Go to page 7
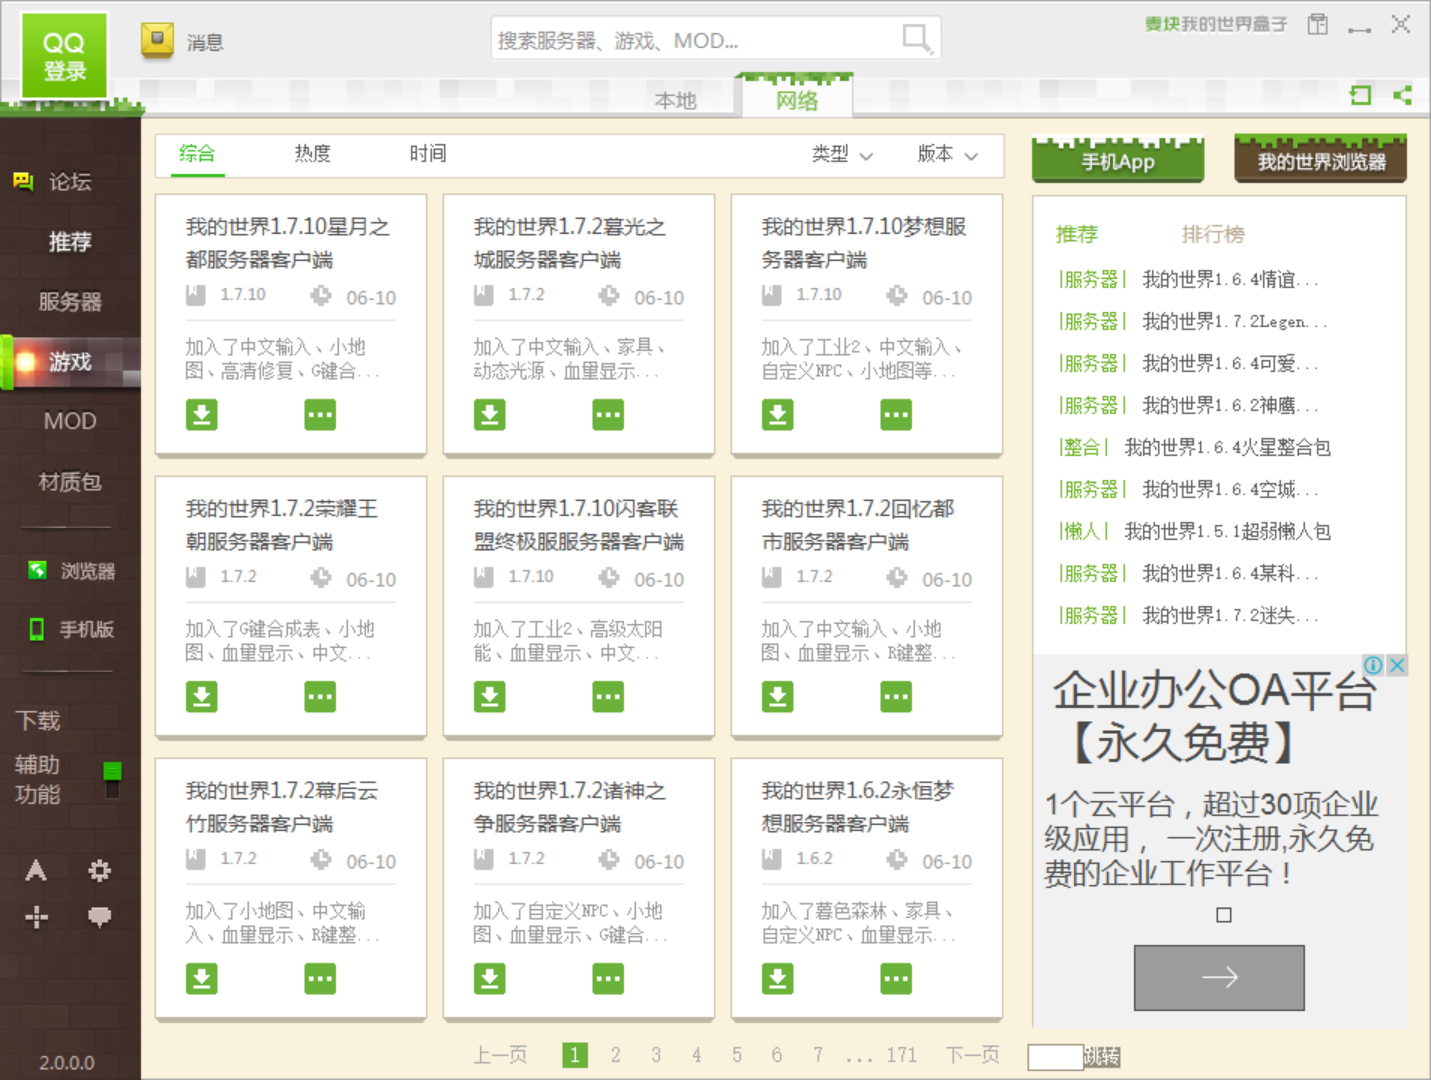 point(818,1054)
